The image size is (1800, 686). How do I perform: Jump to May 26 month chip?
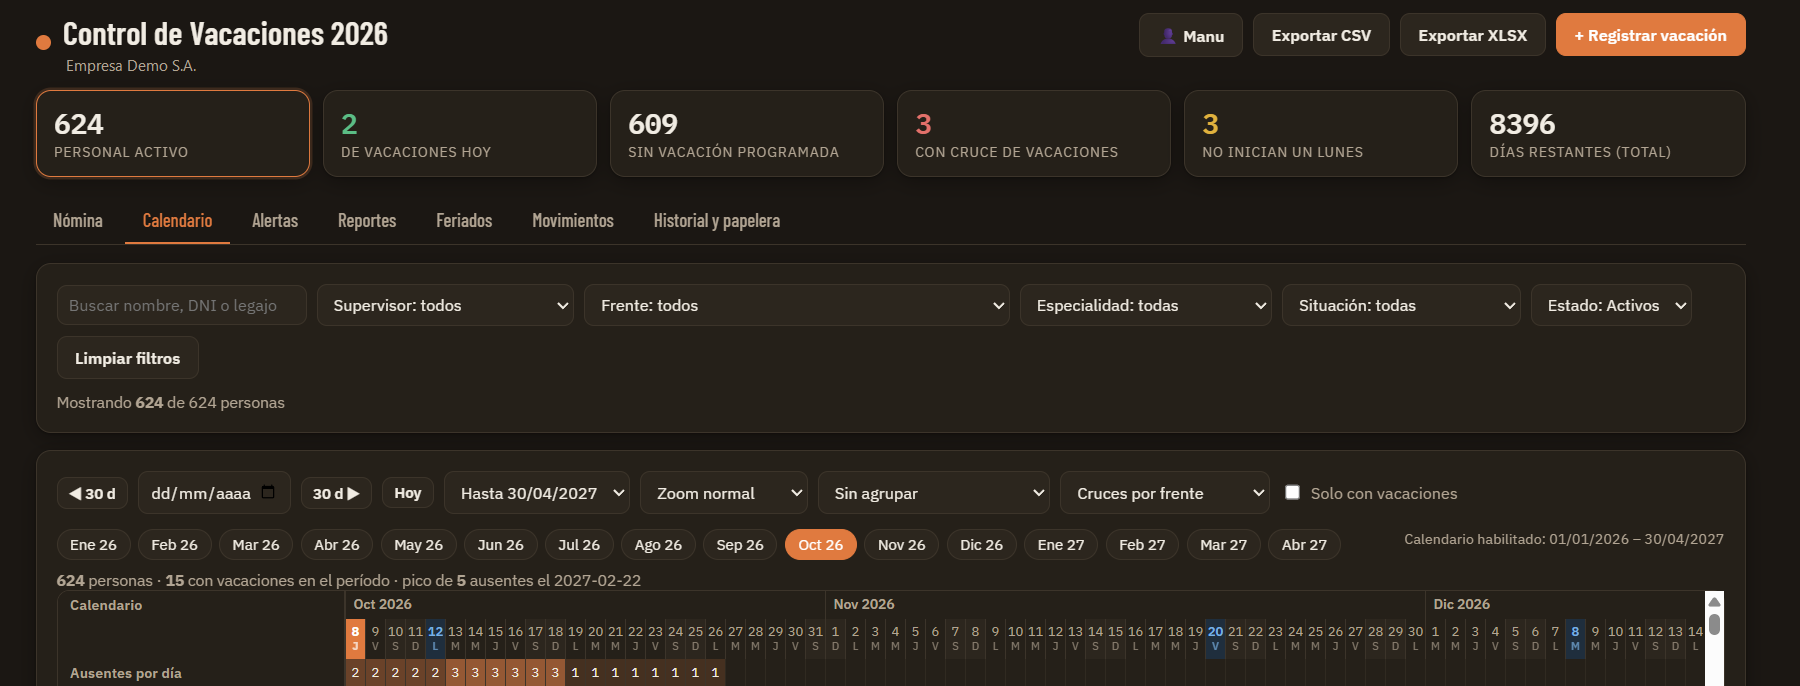click(419, 544)
